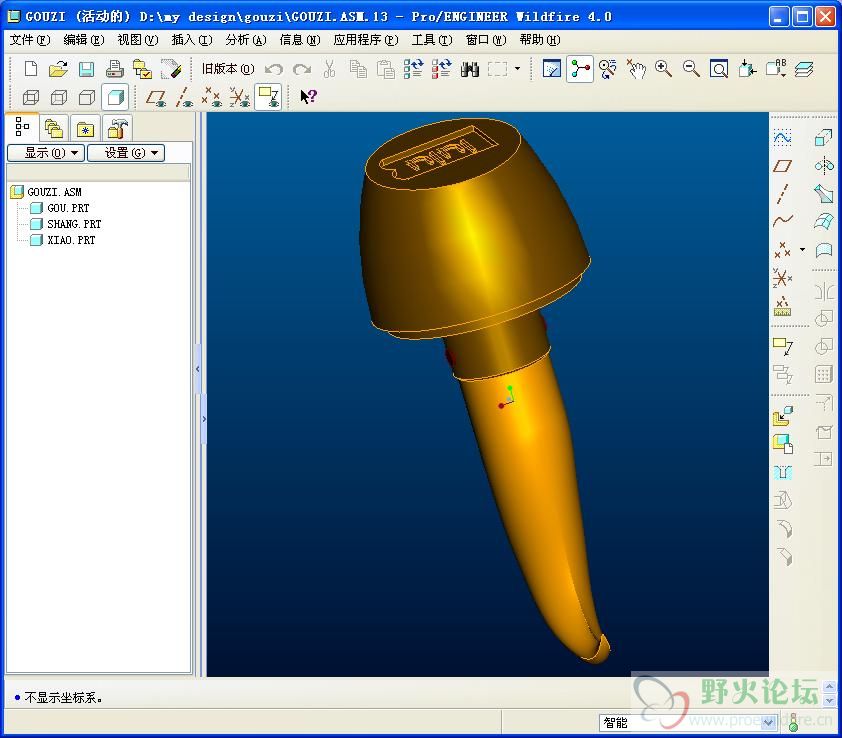The width and height of the screenshot is (842, 738).
Task: Open the 帮助(H) menu
Action: (540, 40)
